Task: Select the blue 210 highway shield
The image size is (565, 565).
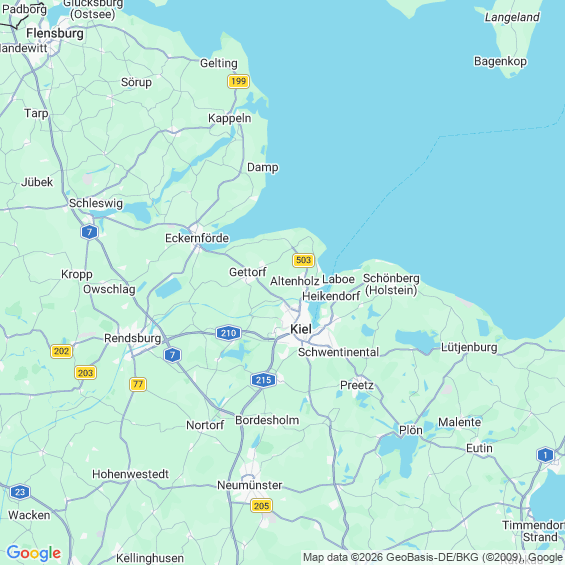Action: 228,333
